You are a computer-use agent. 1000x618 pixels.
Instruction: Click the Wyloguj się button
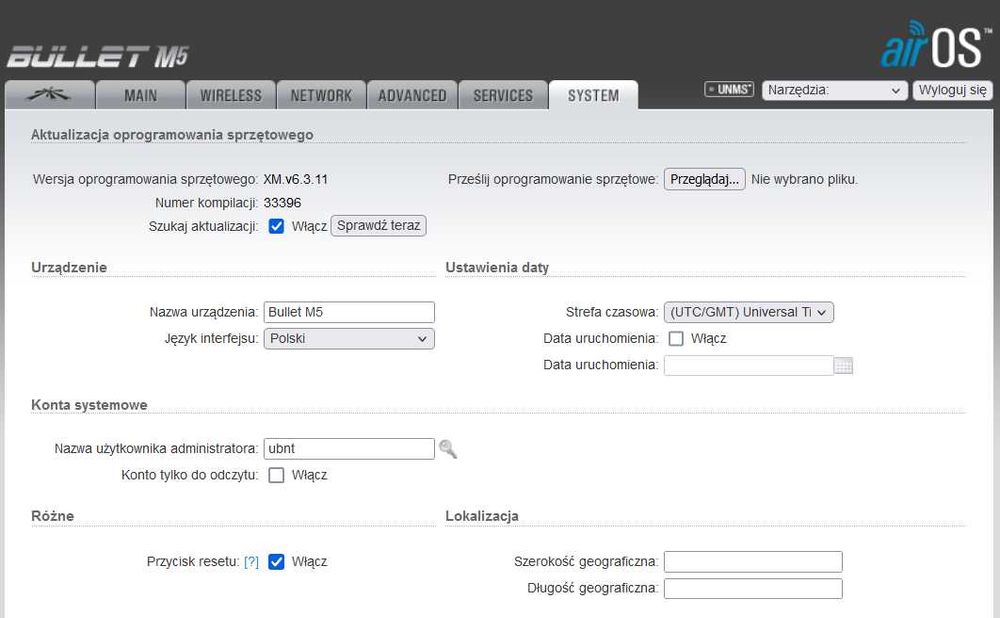point(952,90)
